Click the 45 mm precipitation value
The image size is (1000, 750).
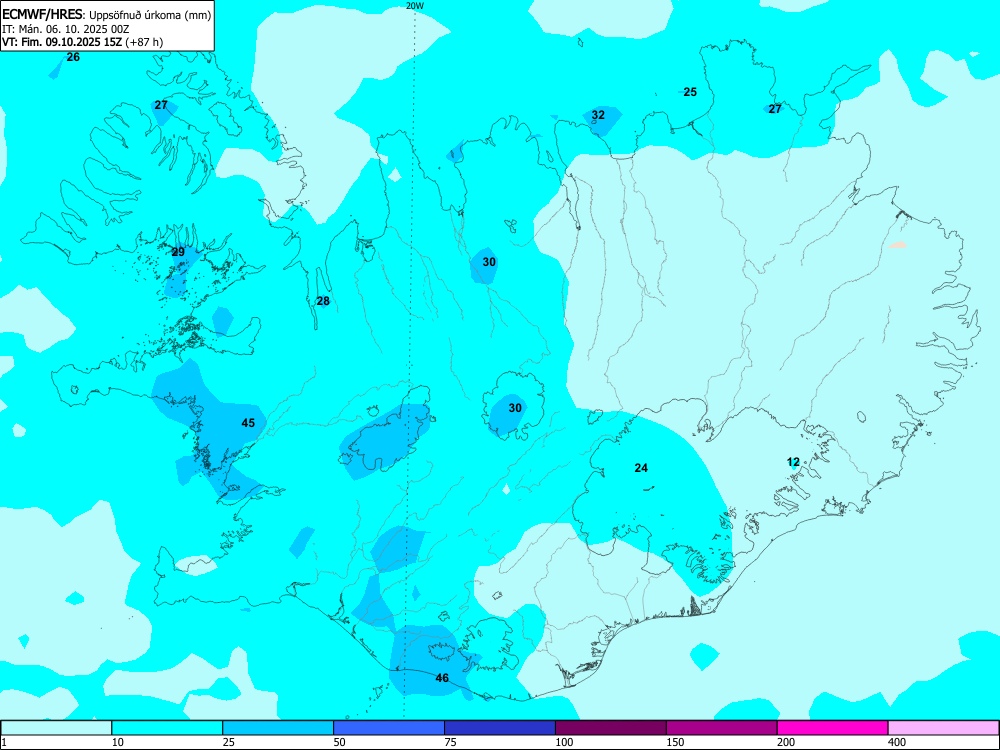[248, 423]
